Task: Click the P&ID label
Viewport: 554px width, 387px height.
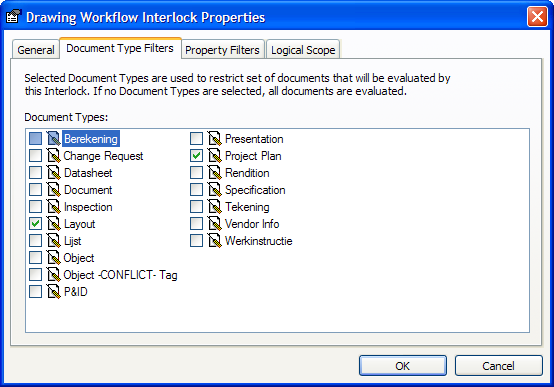Action: (x=76, y=292)
